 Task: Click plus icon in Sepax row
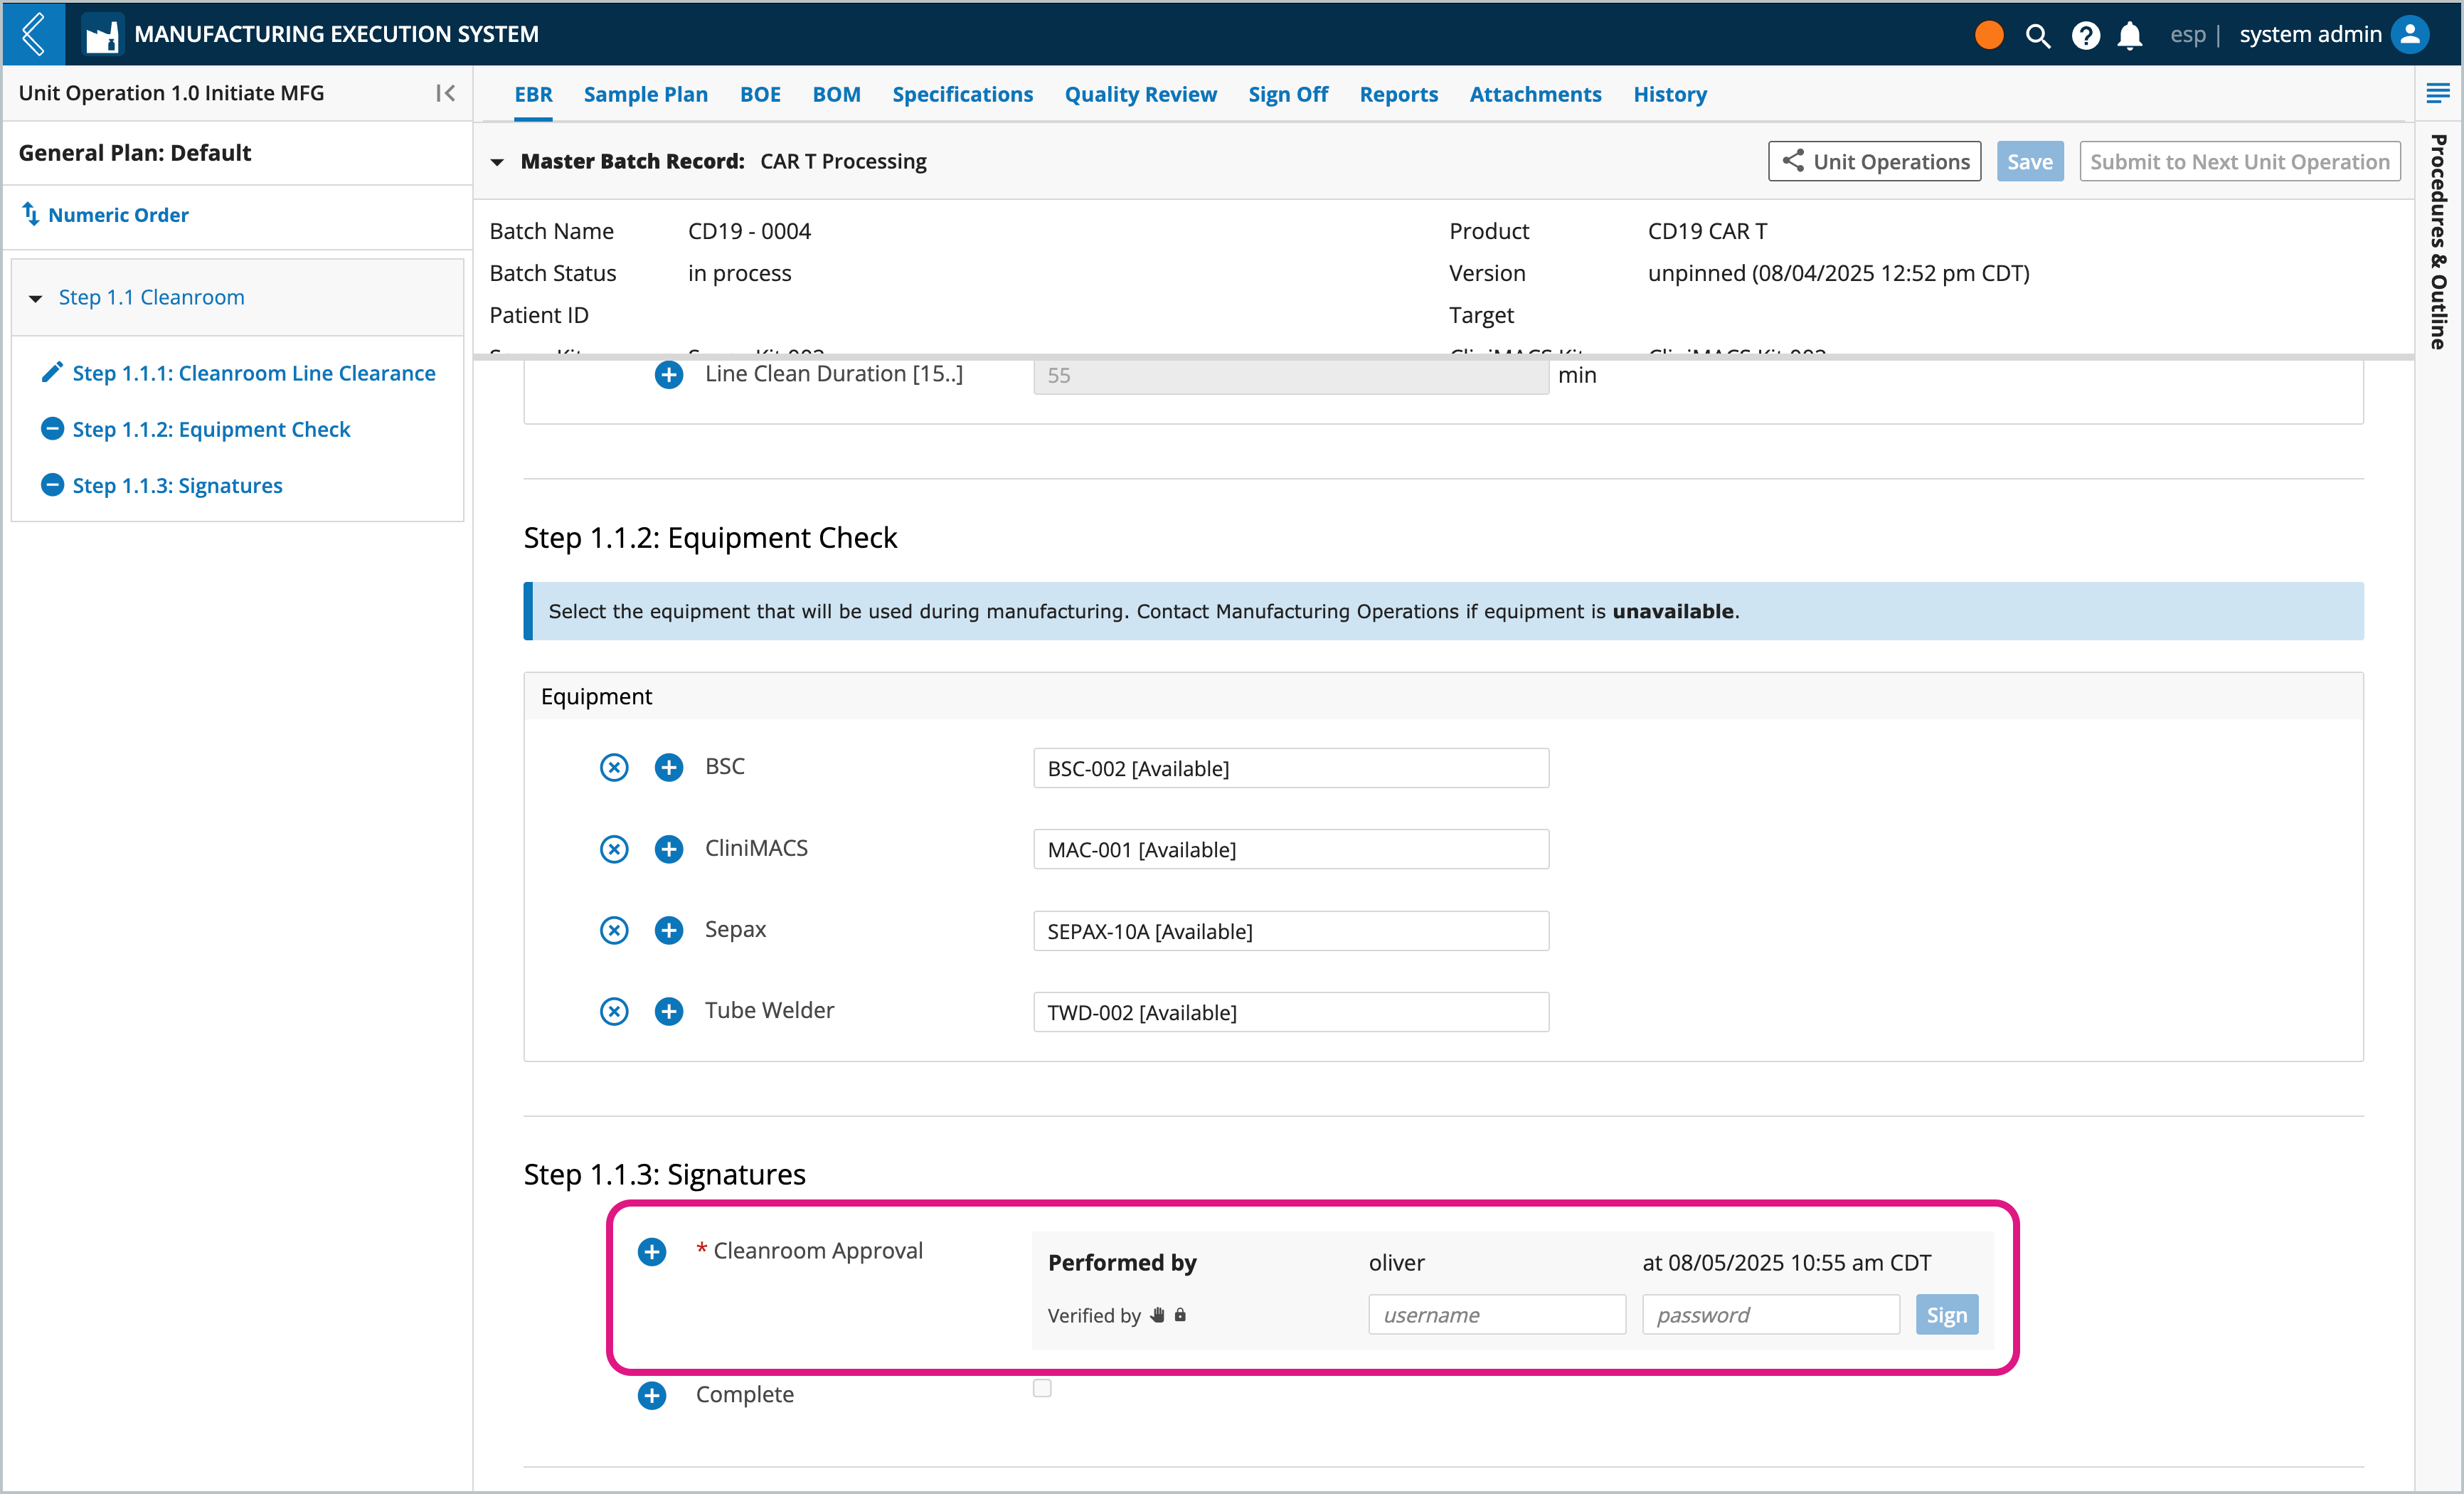pos(669,930)
